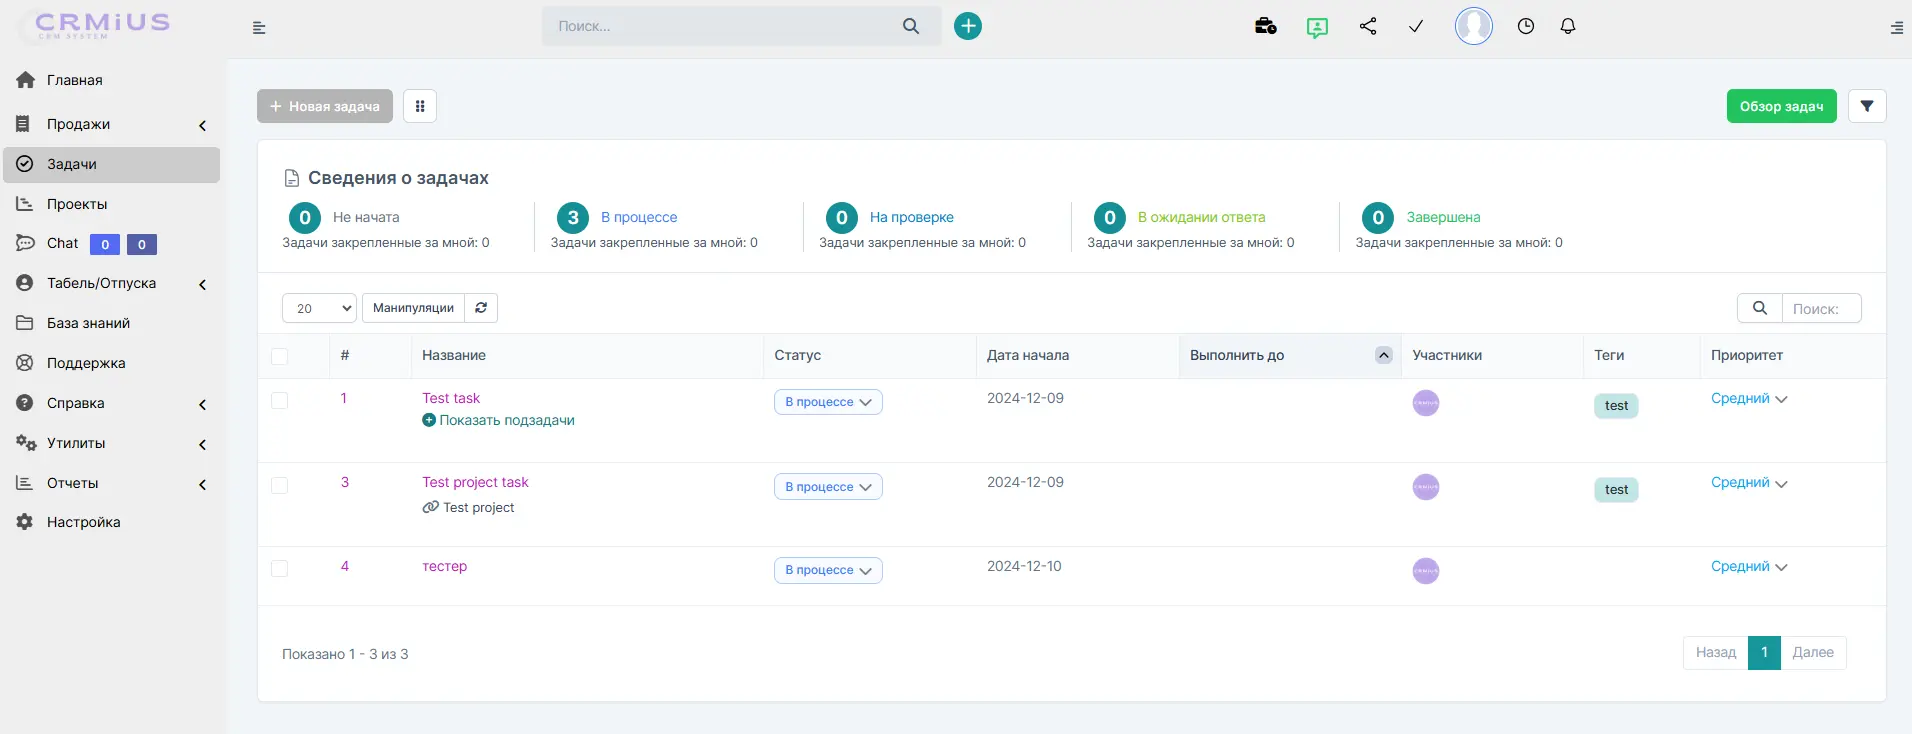Filter by В процессе status summary

639,217
